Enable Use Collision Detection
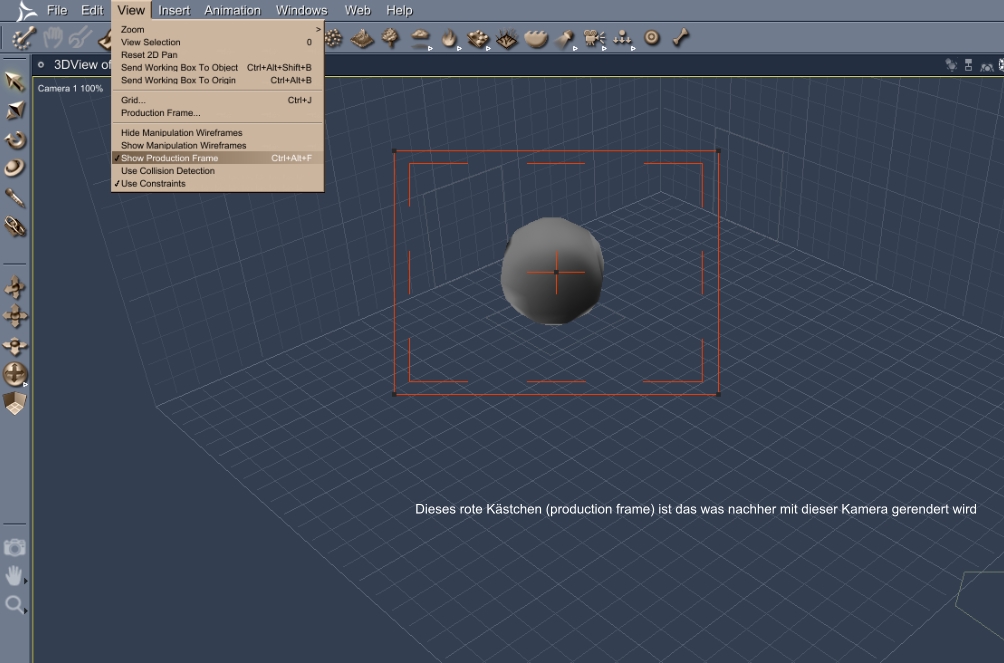Viewport: 1004px width, 663px height. 218,171
